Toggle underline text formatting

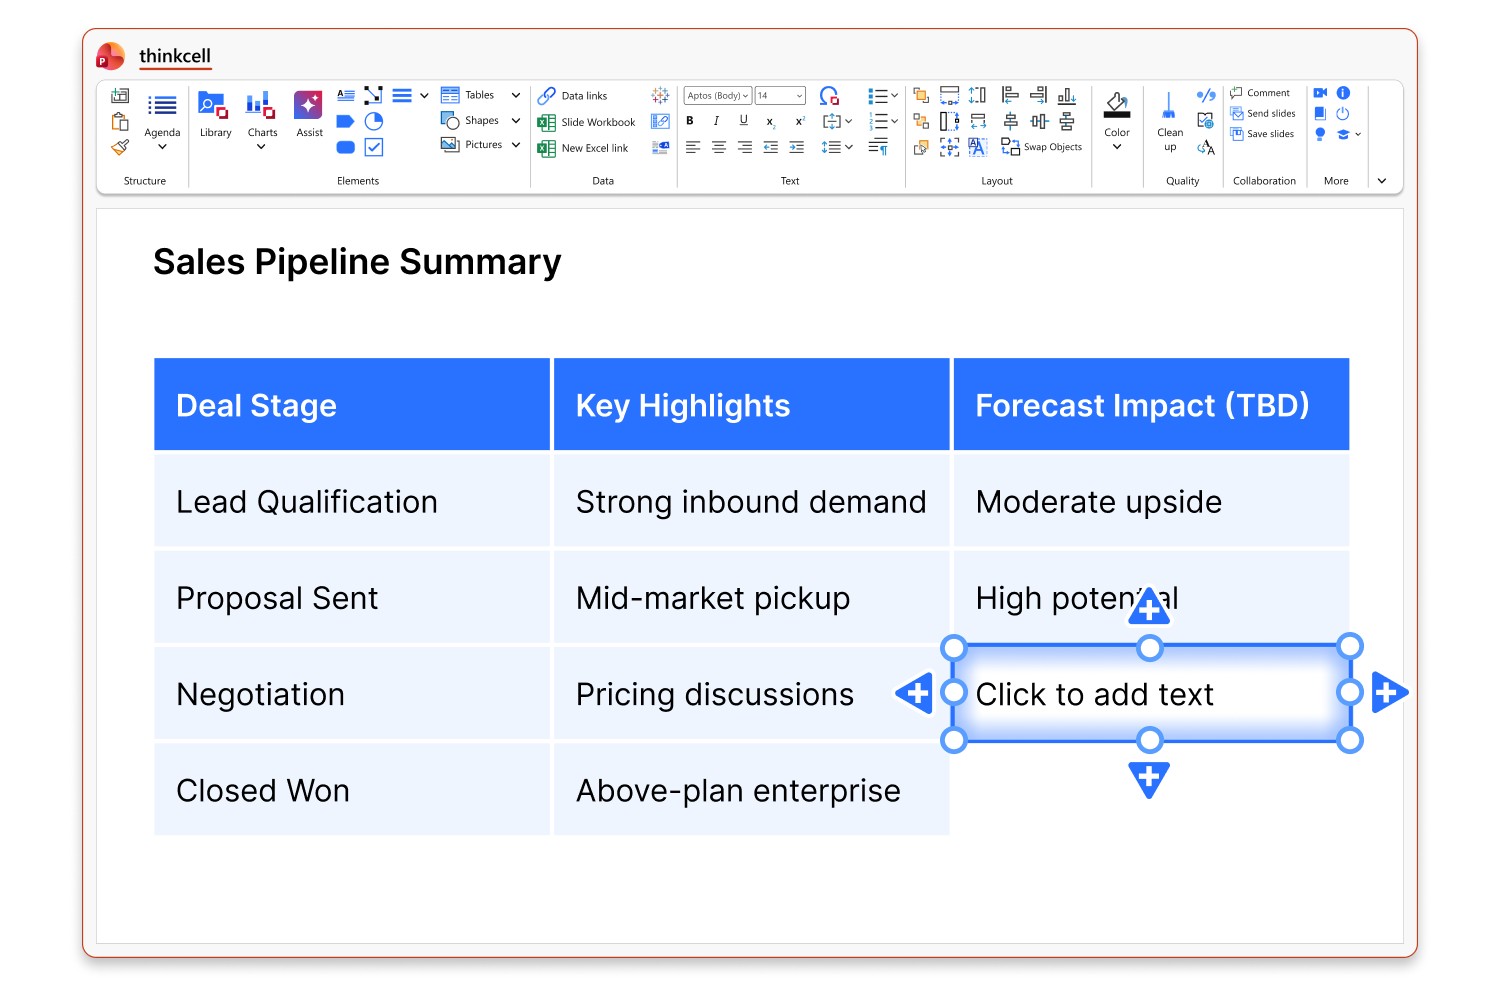743,121
